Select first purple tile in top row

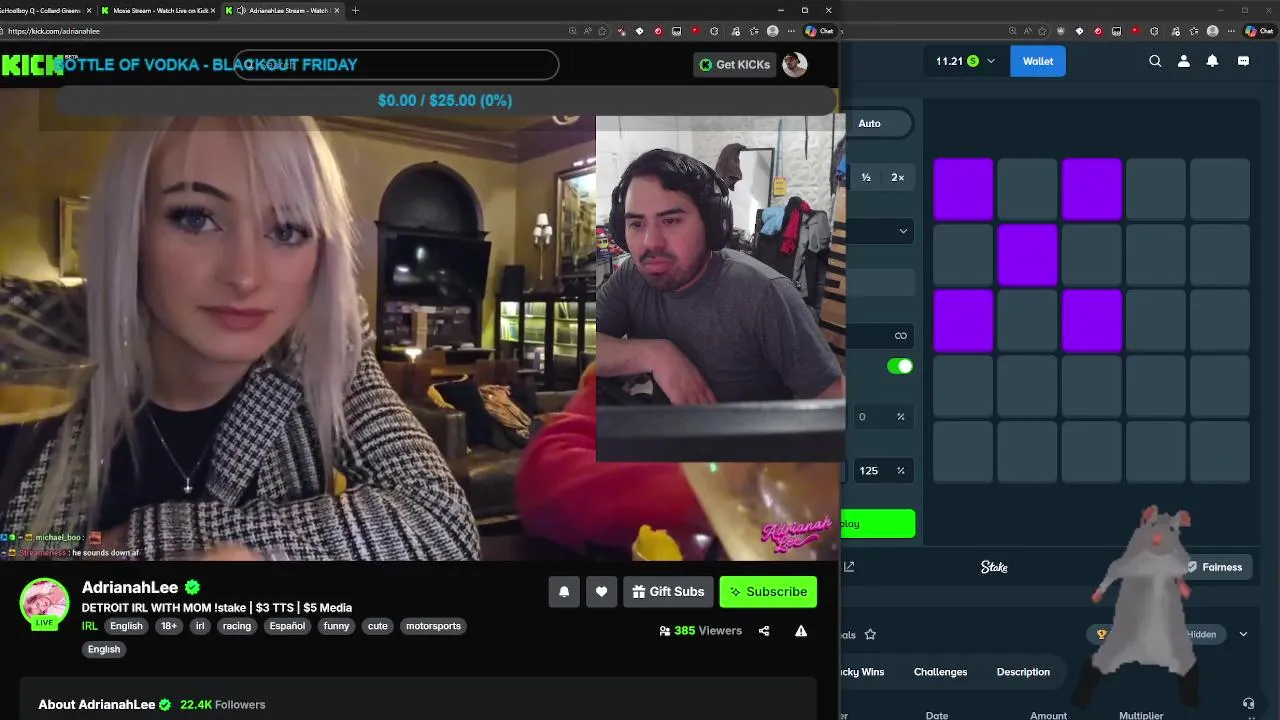point(963,189)
